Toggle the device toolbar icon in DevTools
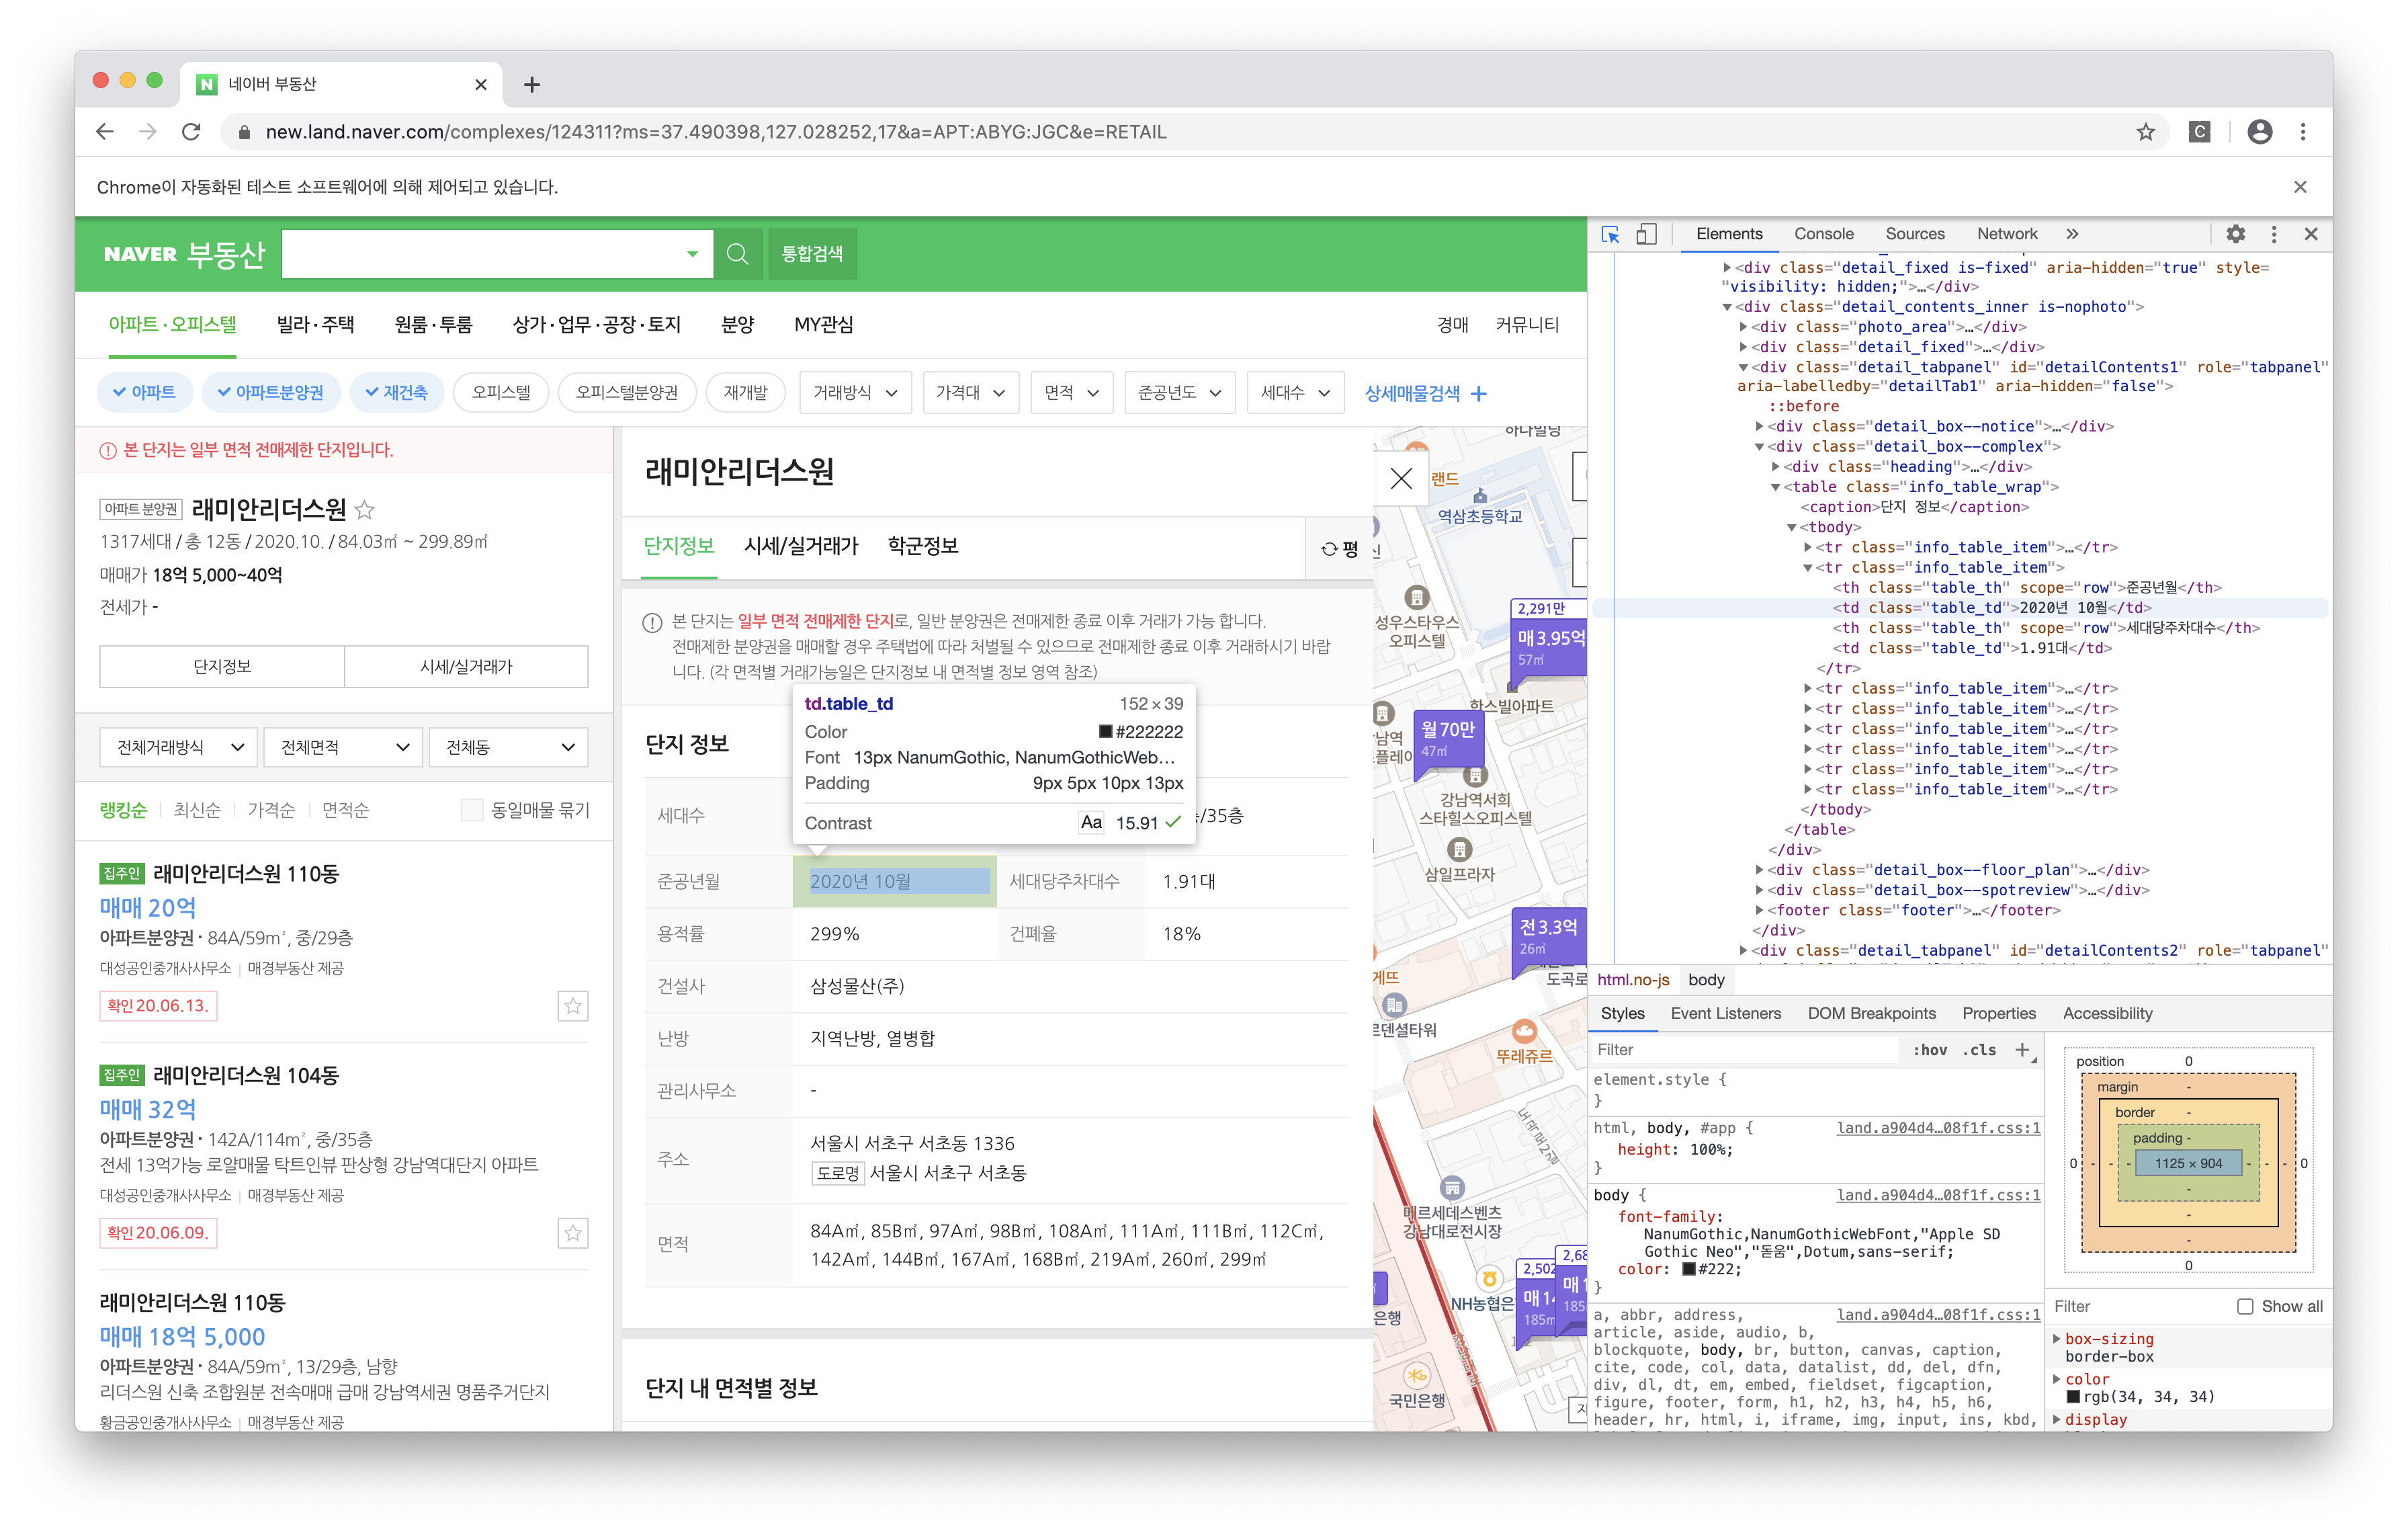This screenshot has width=2408, height=1531. point(1646,234)
